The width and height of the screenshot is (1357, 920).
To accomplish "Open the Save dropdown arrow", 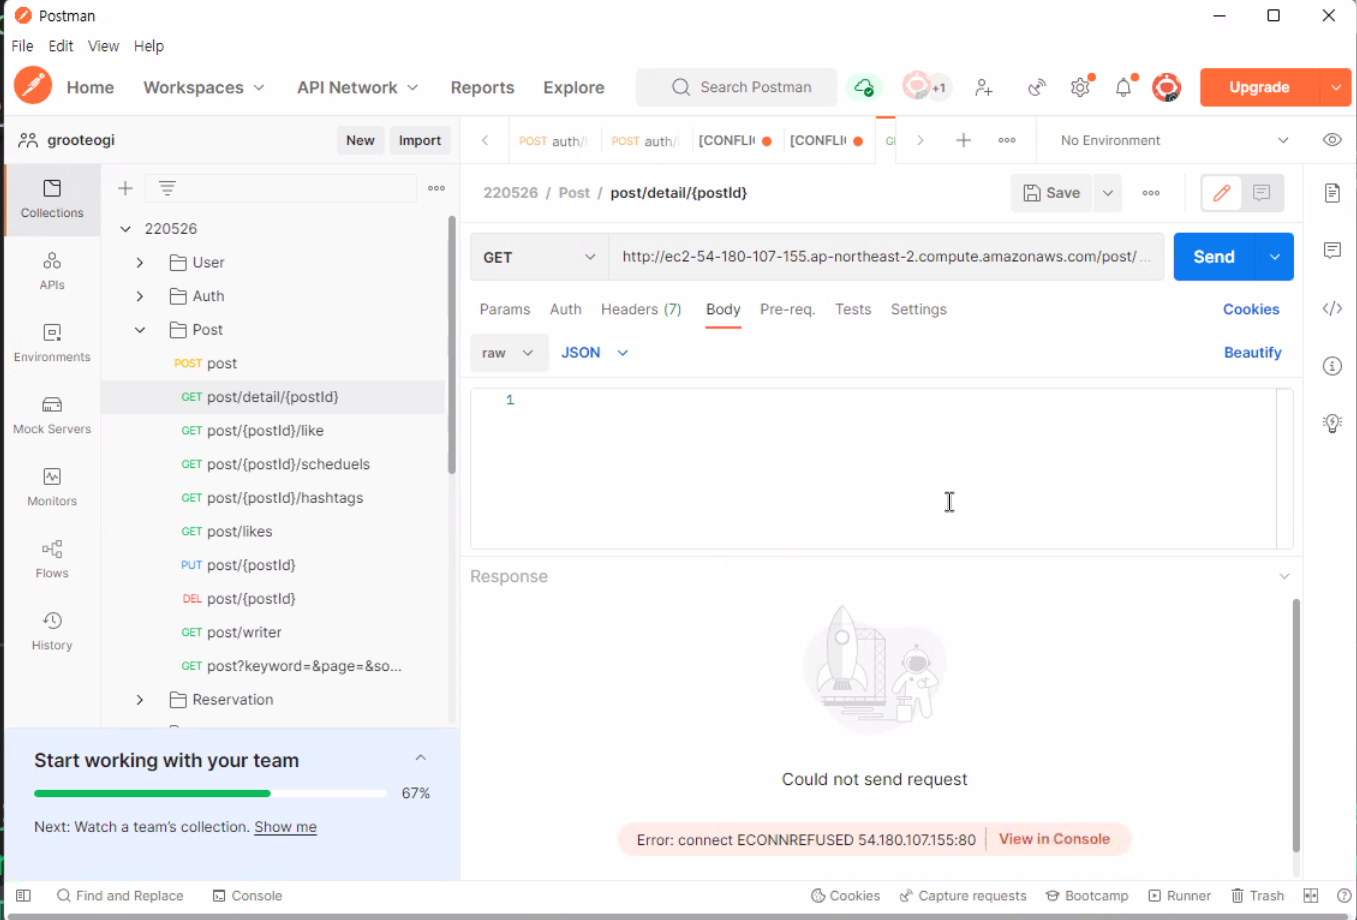I will point(1108,193).
